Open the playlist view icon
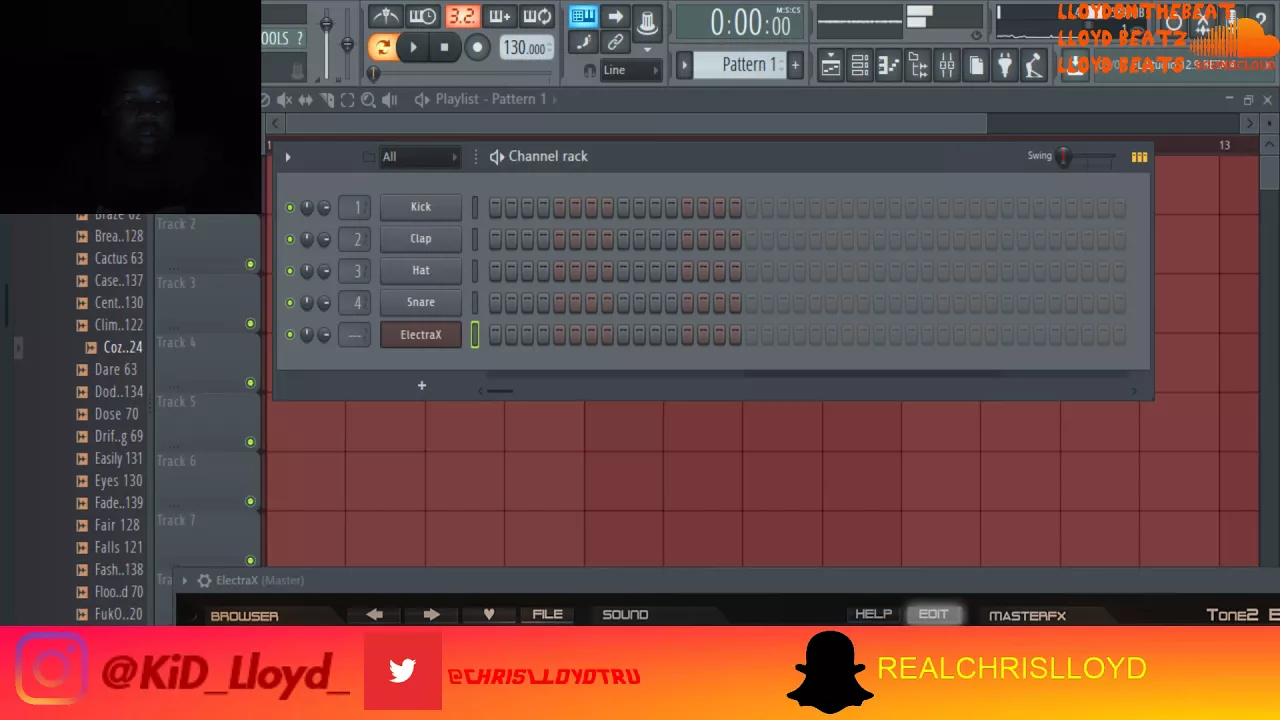This screenshot has width=1280, height=720. tap(830, 65)
